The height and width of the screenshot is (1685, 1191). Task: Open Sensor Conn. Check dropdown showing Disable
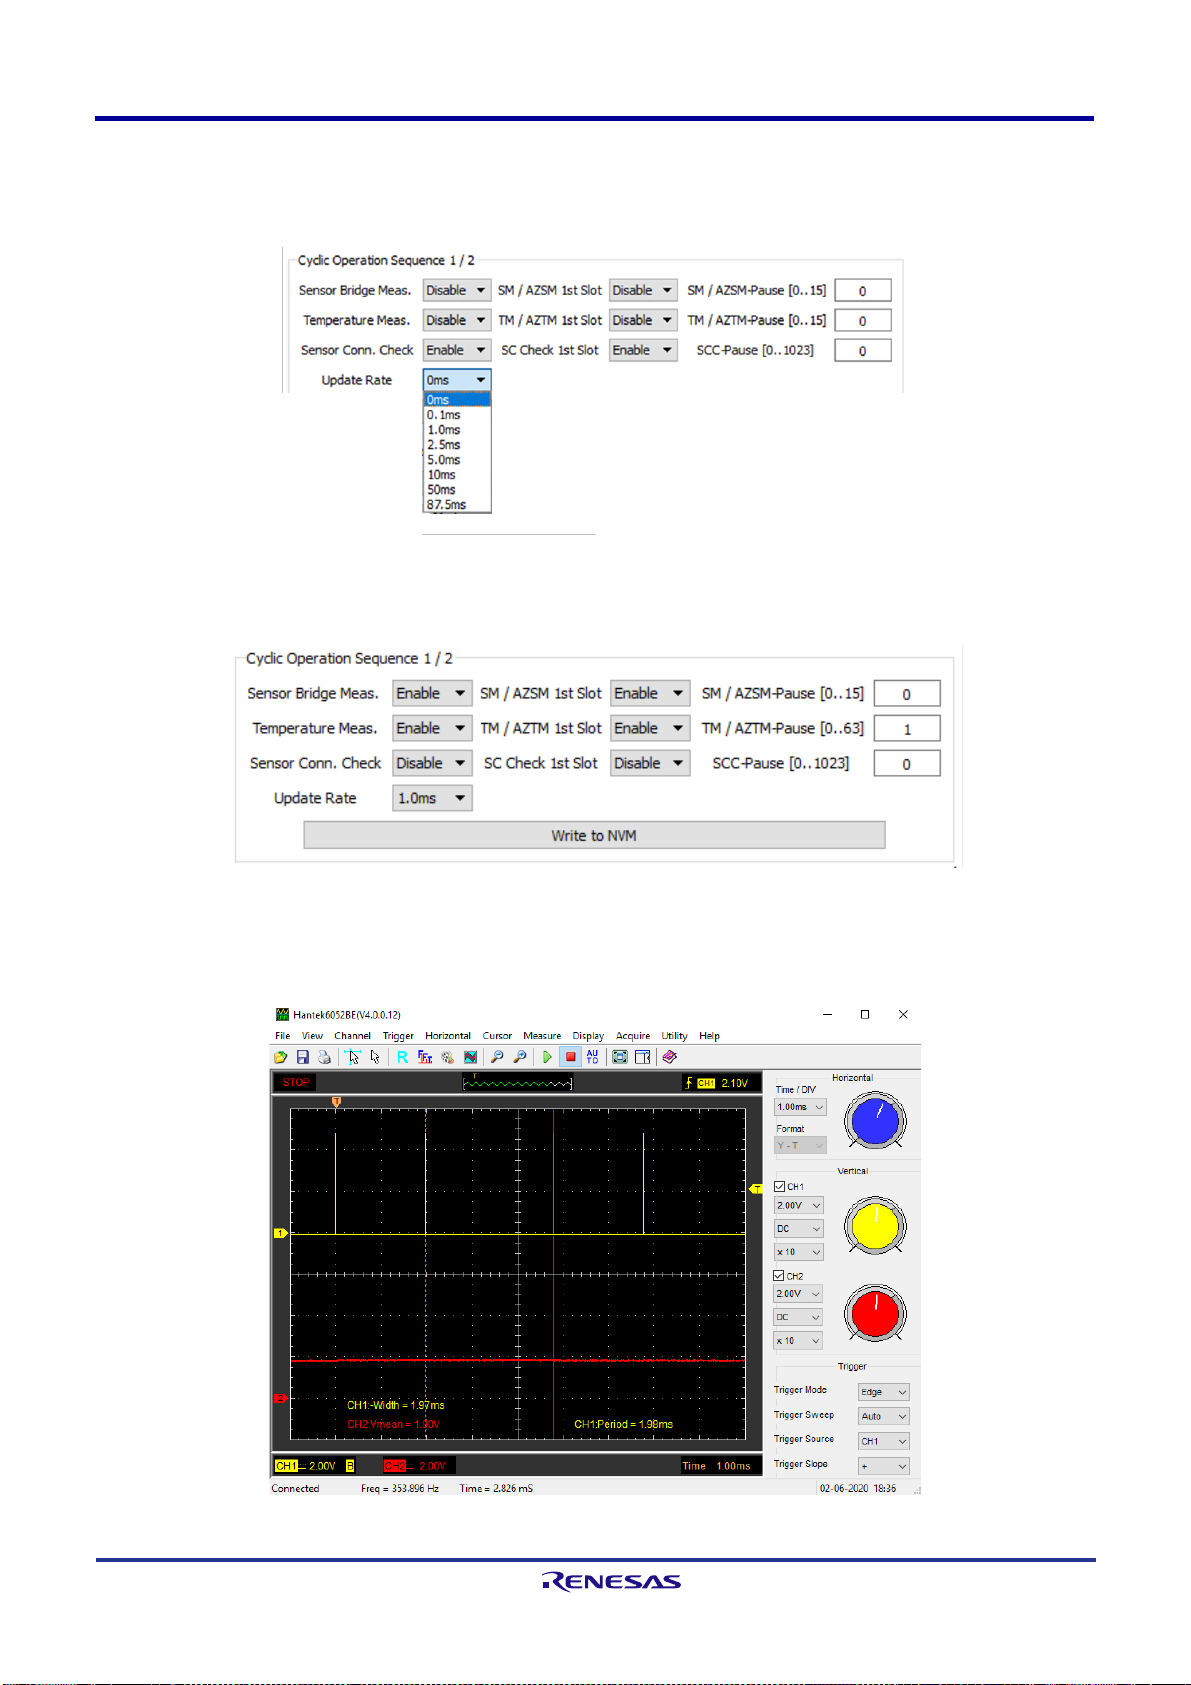tap(432, 763)
